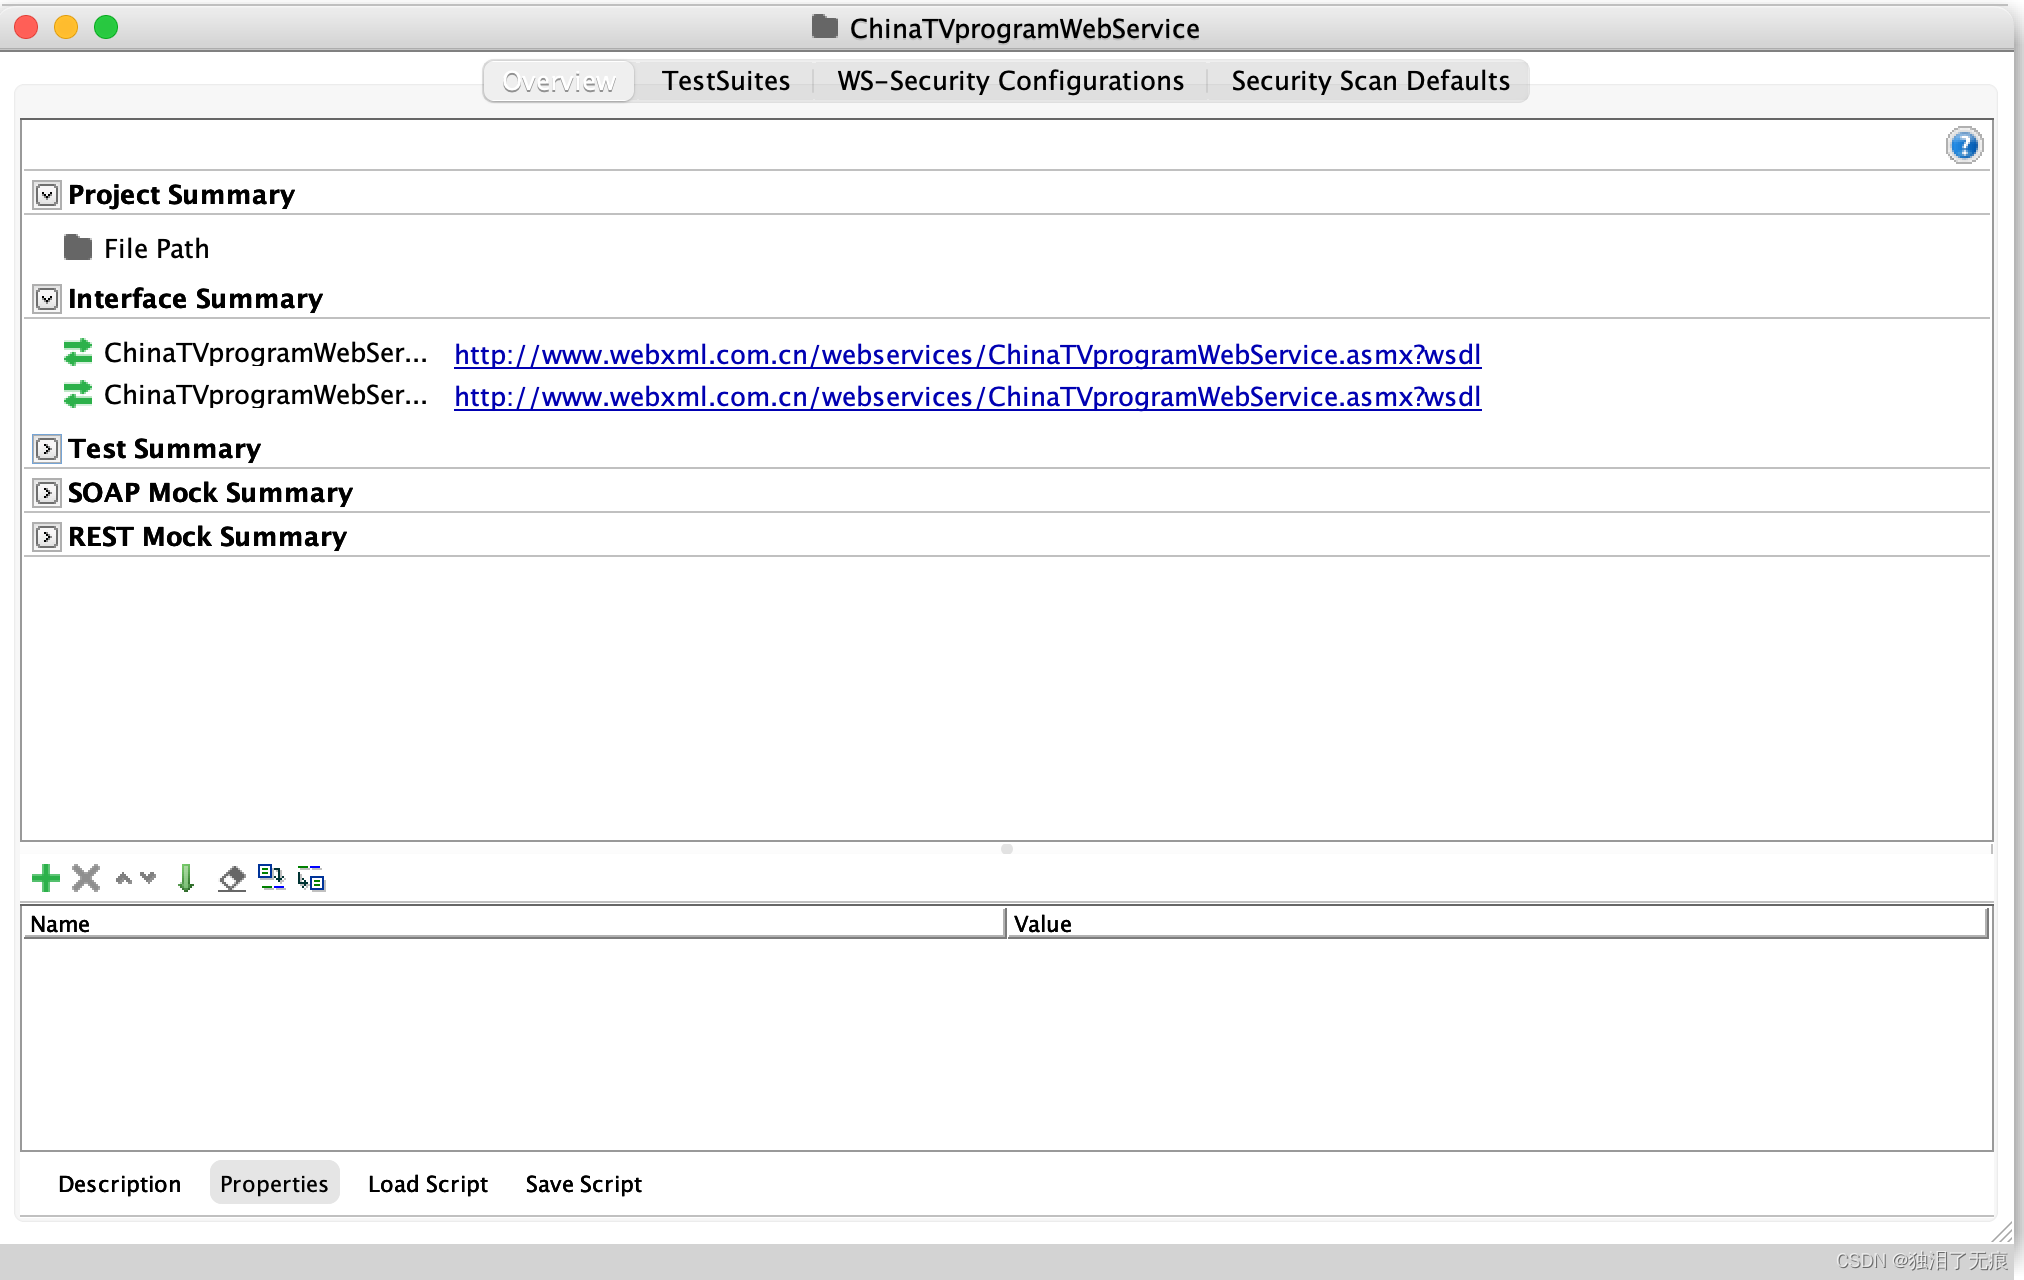2024x1280 pixels.
Task: Switch to the TestSuites tab
Action: point(726,81)
